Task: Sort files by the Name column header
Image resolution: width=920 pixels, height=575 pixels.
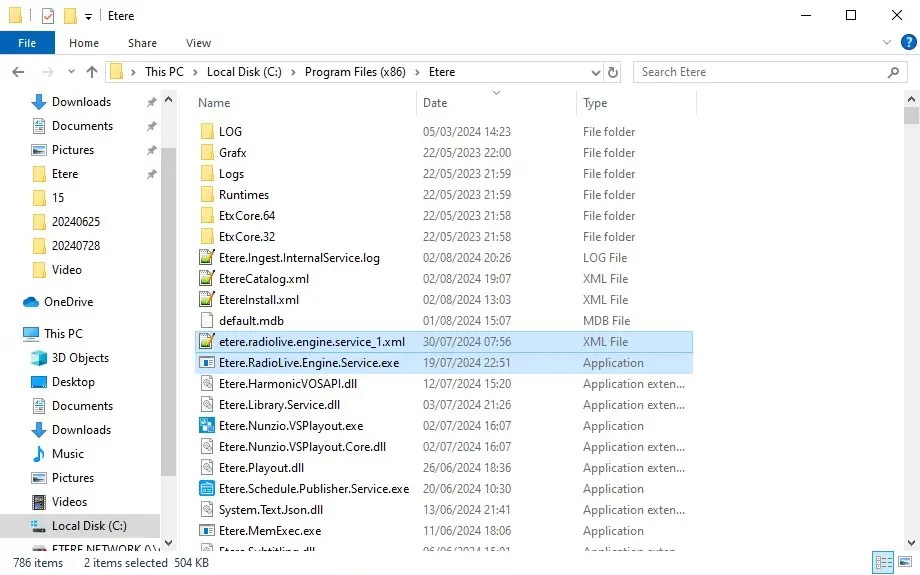Action: click(x=214, y=103)
